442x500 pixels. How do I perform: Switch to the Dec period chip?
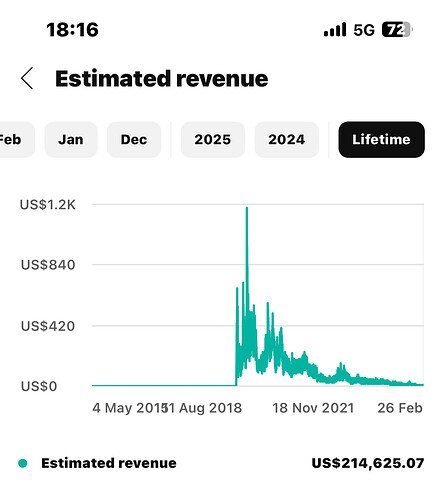point(134,139)
